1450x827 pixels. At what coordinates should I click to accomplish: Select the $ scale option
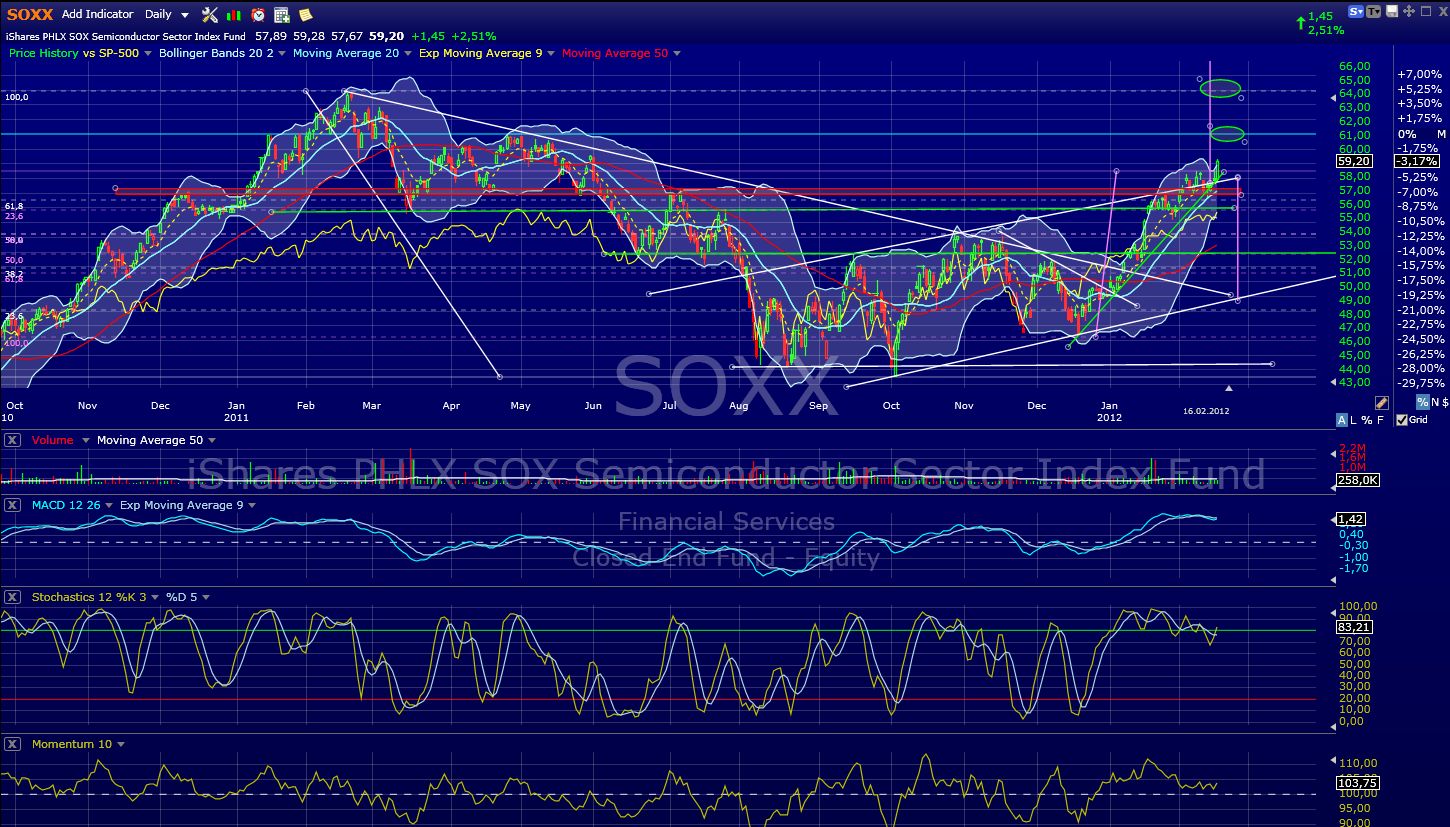pyautogui.click(x=1443, y=402)
